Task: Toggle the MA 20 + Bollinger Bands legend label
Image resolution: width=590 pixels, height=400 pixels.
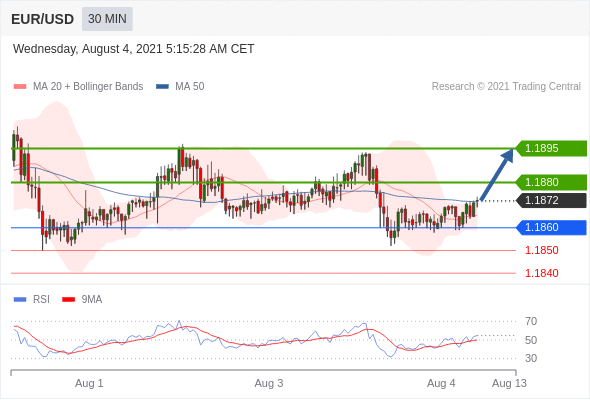Action: [88, 87]
